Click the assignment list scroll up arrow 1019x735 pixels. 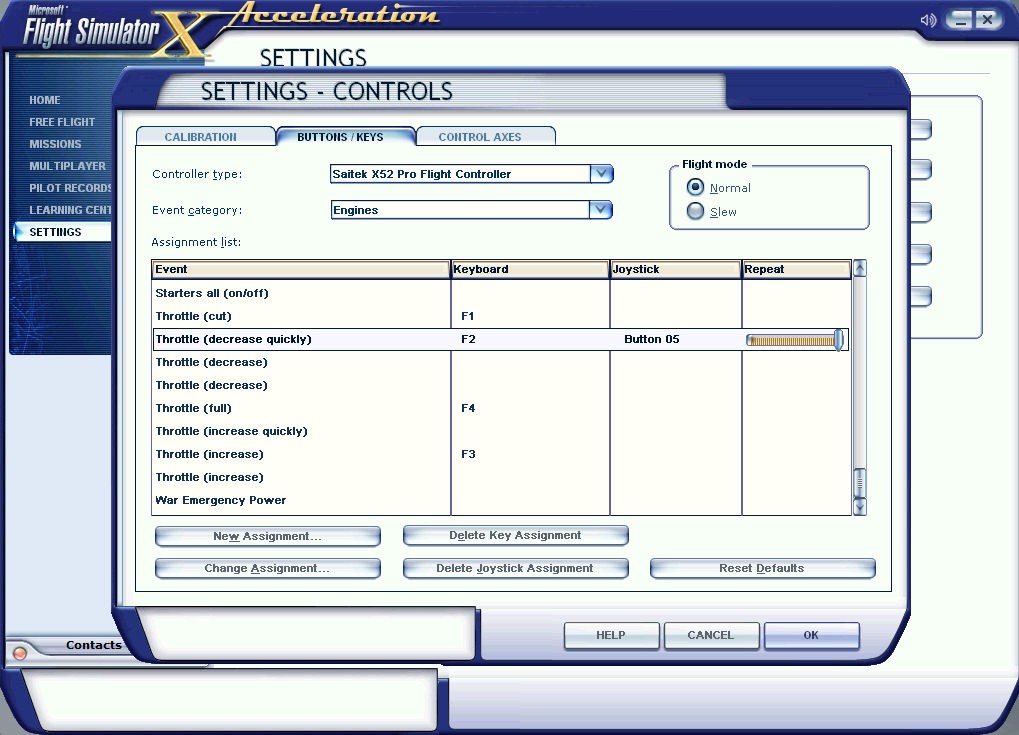coord(859,268)
